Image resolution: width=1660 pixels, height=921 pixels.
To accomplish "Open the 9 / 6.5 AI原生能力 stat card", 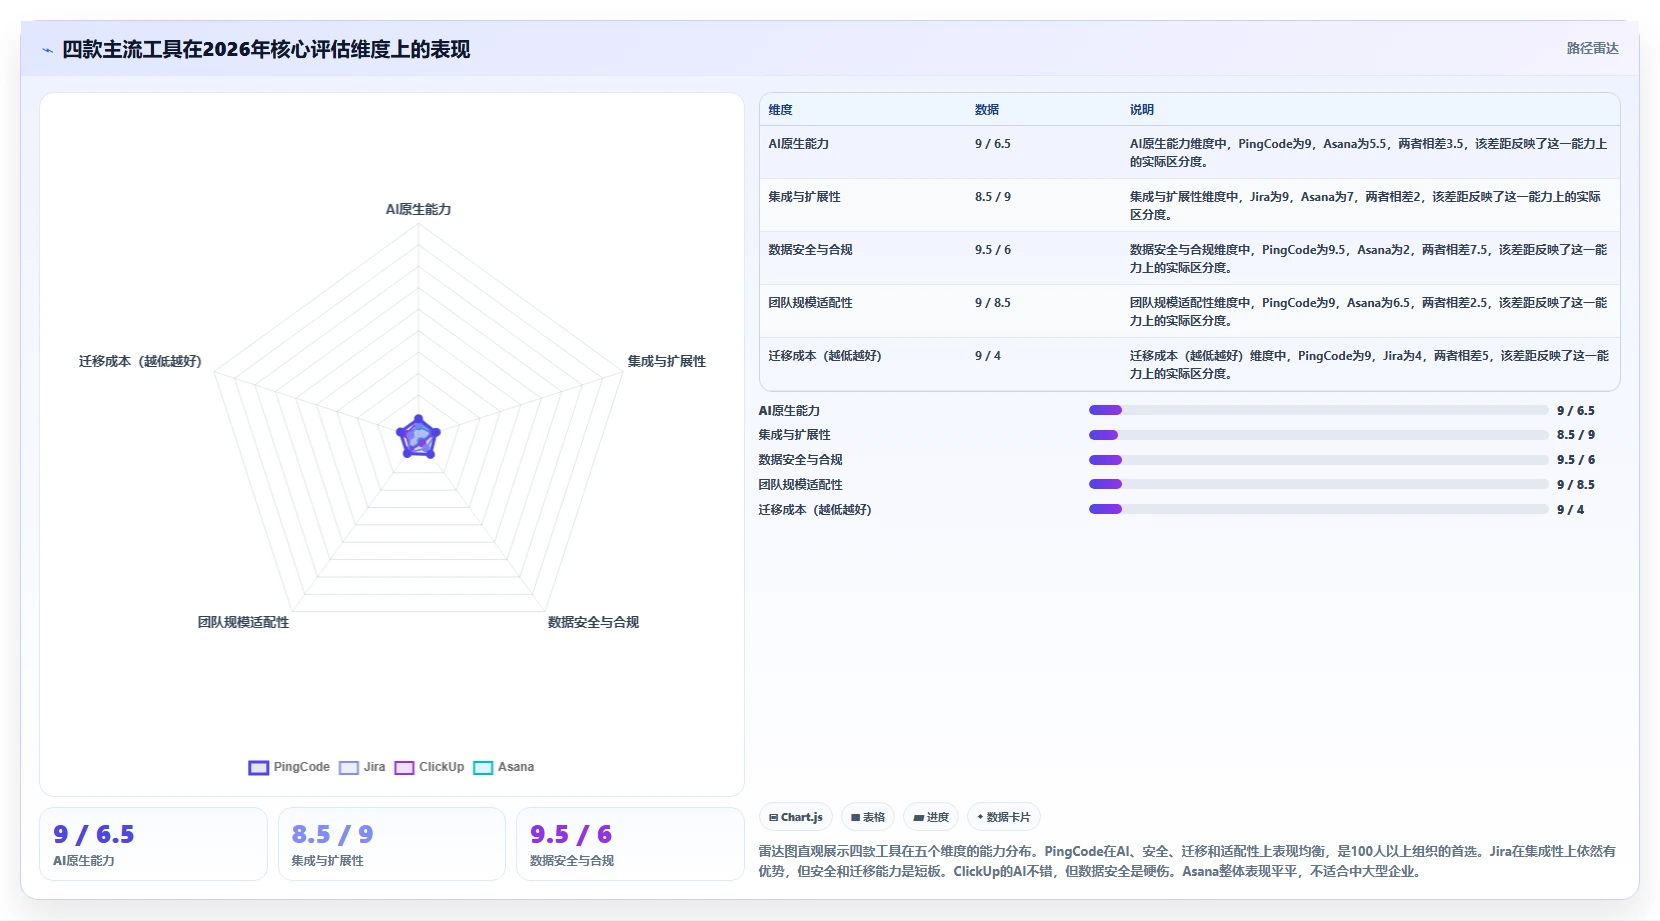I will (153, 844).
